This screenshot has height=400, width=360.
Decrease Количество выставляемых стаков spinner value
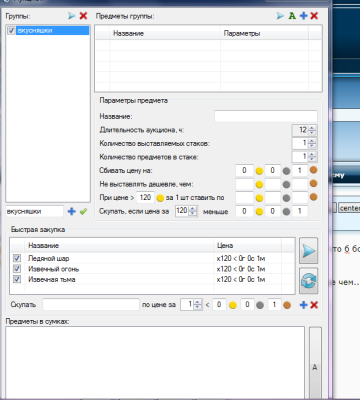312,146
